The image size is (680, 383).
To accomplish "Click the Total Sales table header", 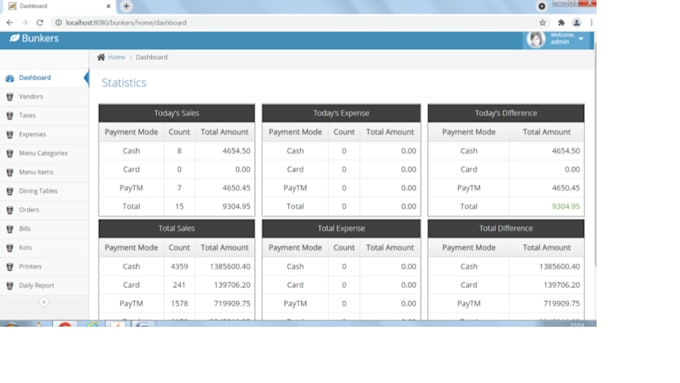I will click(x=177, y=229).
